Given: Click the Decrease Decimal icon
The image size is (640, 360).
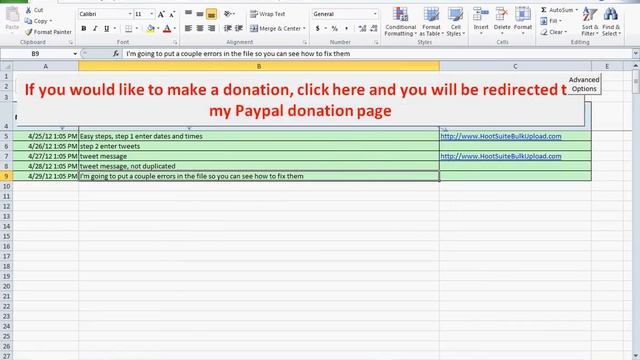Looking at the screenshot, I should tap(373, 29).
